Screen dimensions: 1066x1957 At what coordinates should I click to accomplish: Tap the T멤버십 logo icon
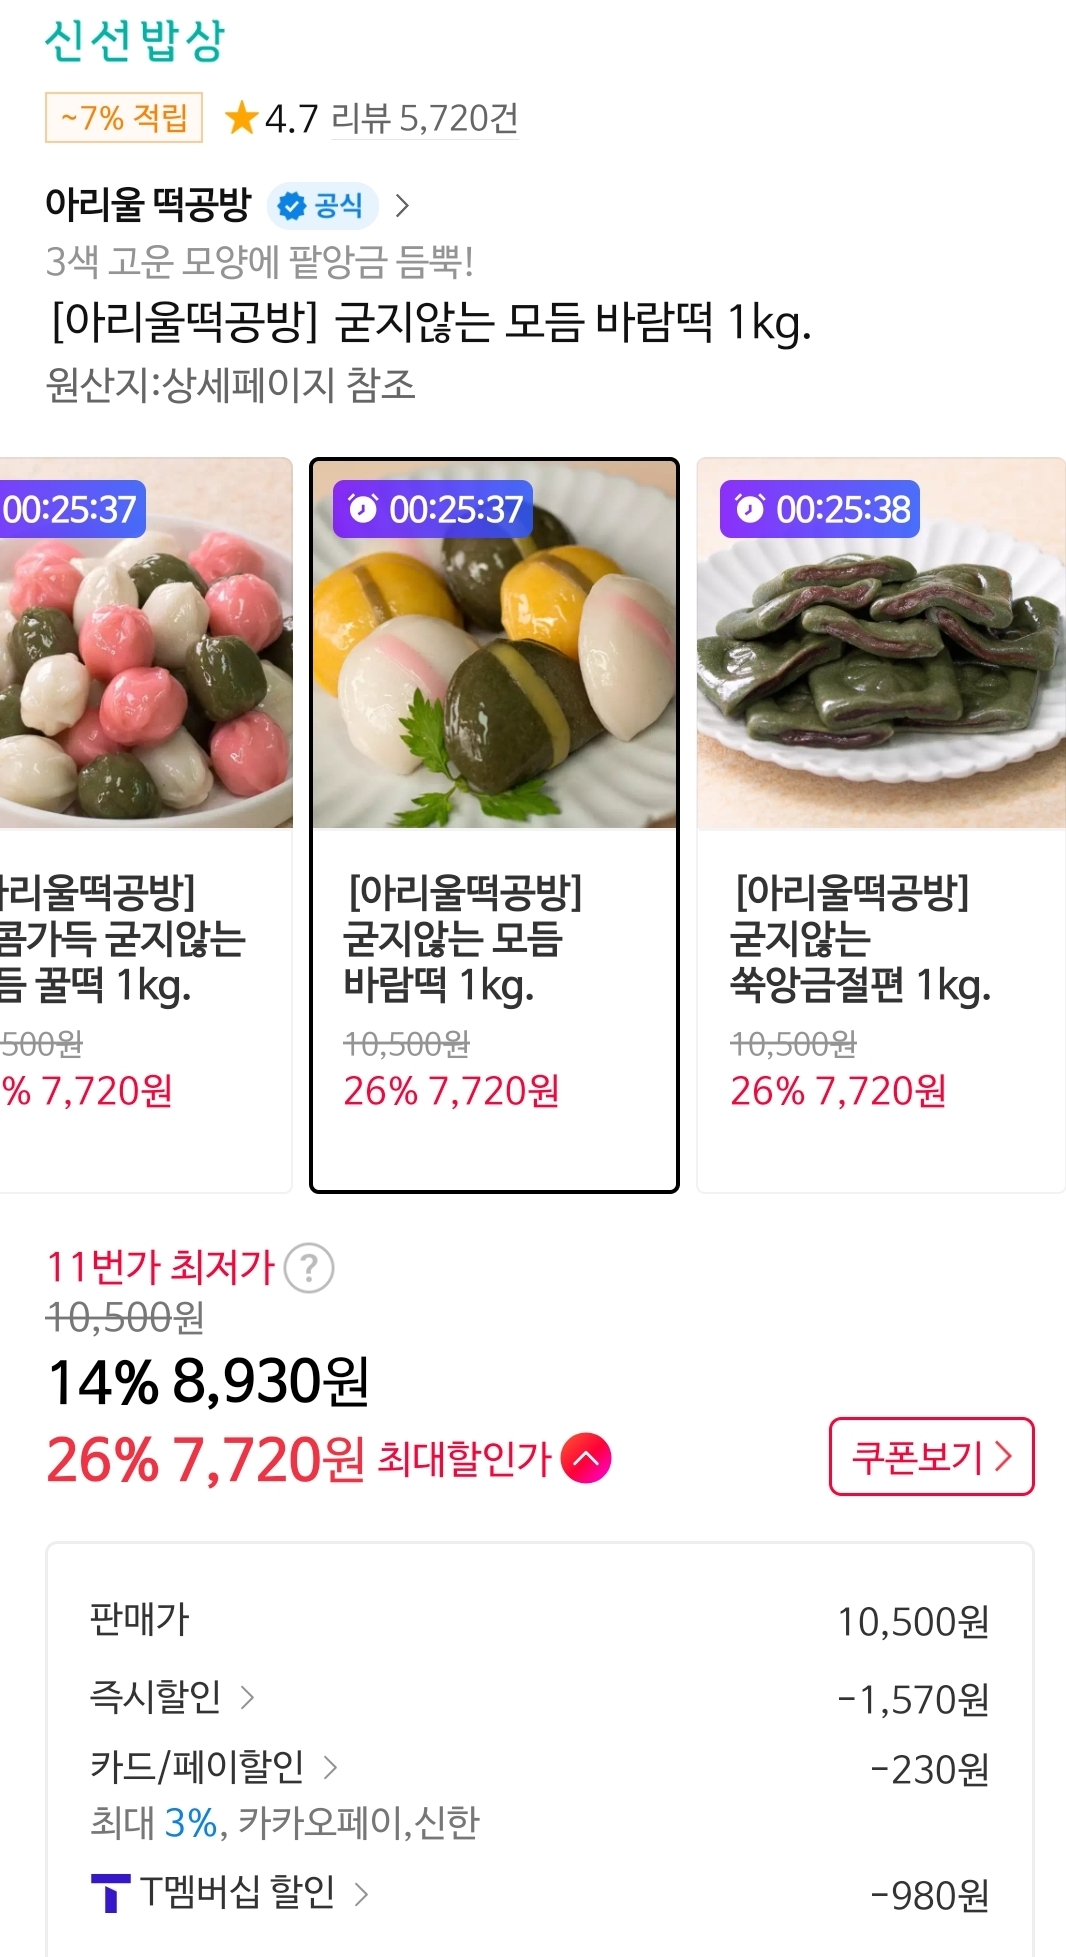point(110,1892)
